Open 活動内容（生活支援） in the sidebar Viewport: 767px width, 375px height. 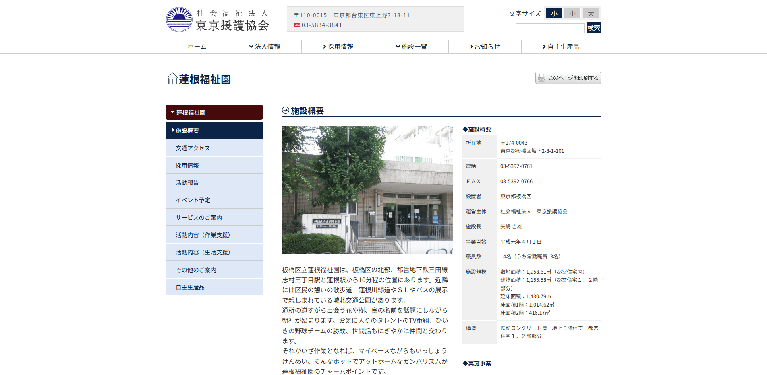pyautogui.click(x=214, y=253)
